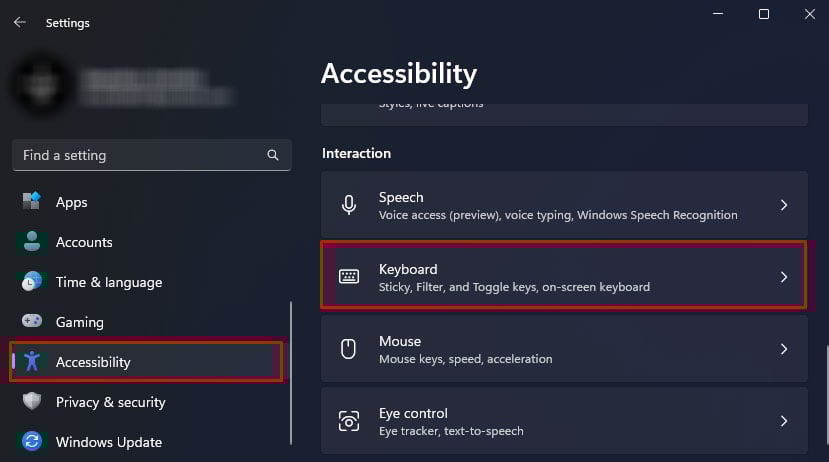829x462 pixels.
Task: Open Windows Update from sidebar
Action: [108, 442]
